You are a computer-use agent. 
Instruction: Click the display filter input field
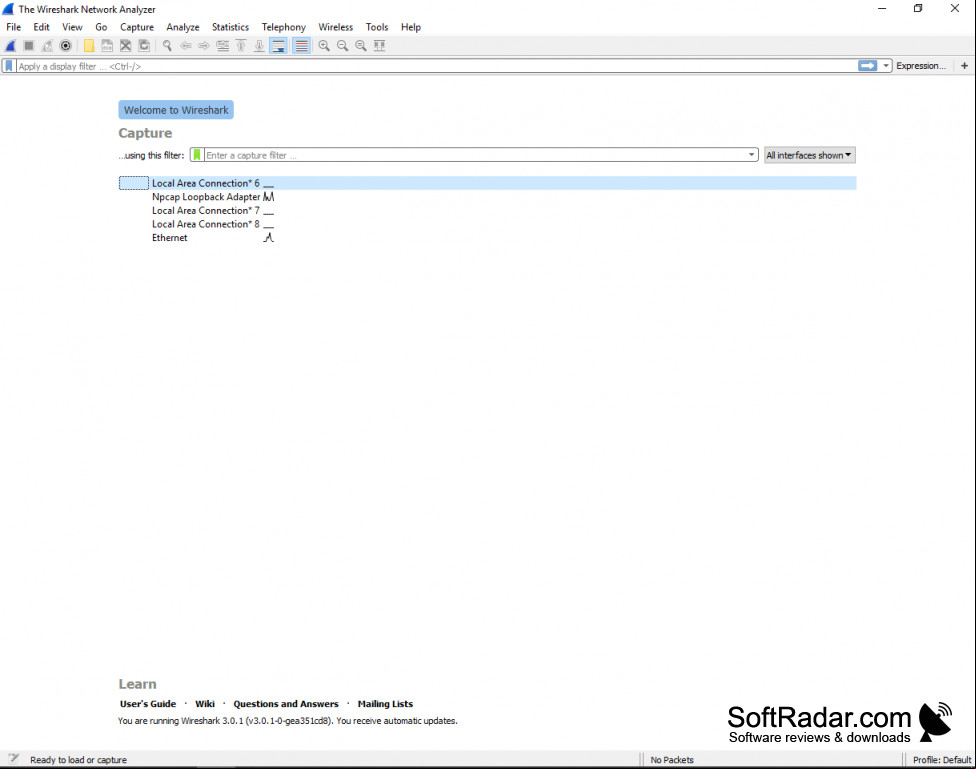click(x=436, y=66)
